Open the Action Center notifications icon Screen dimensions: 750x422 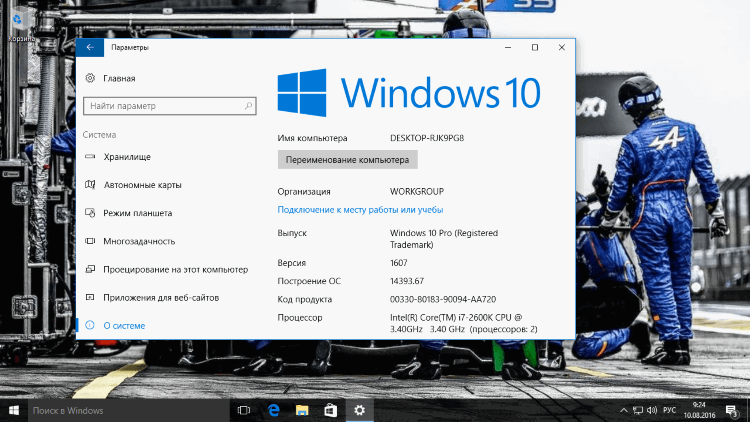tap(731, 411)
